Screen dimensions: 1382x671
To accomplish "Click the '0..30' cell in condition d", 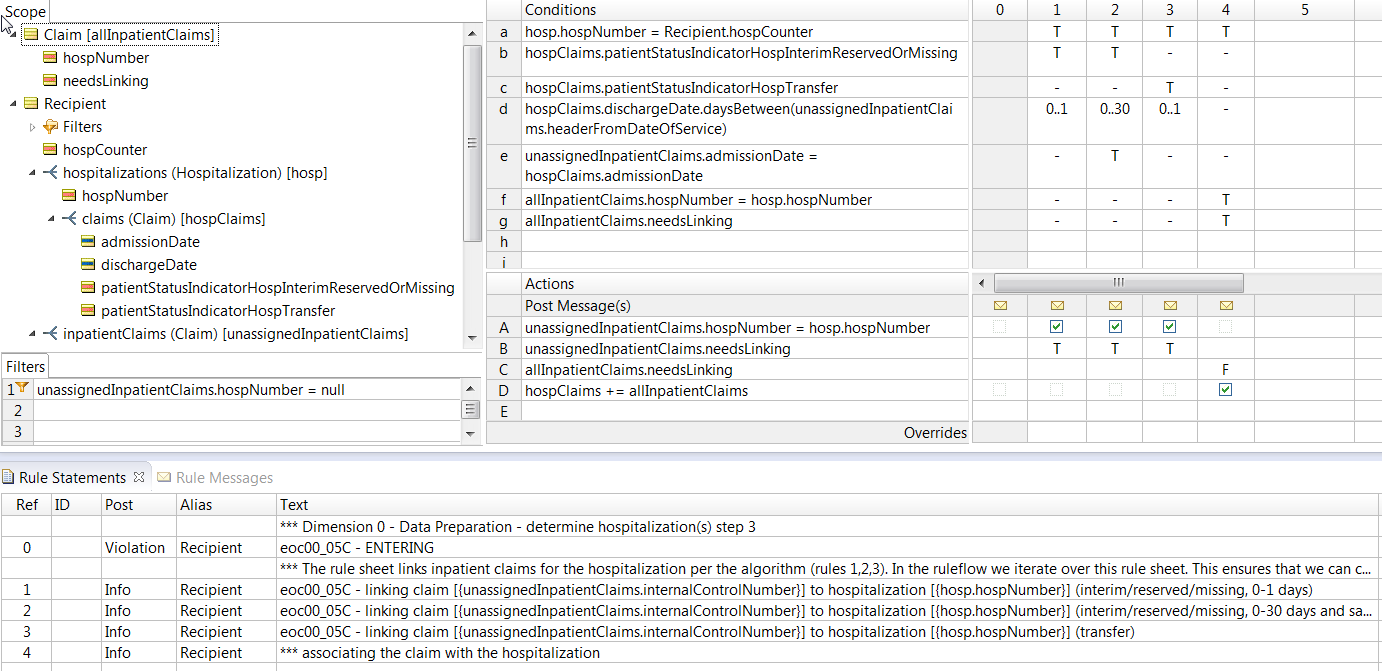I will (x=1115, y=108).
